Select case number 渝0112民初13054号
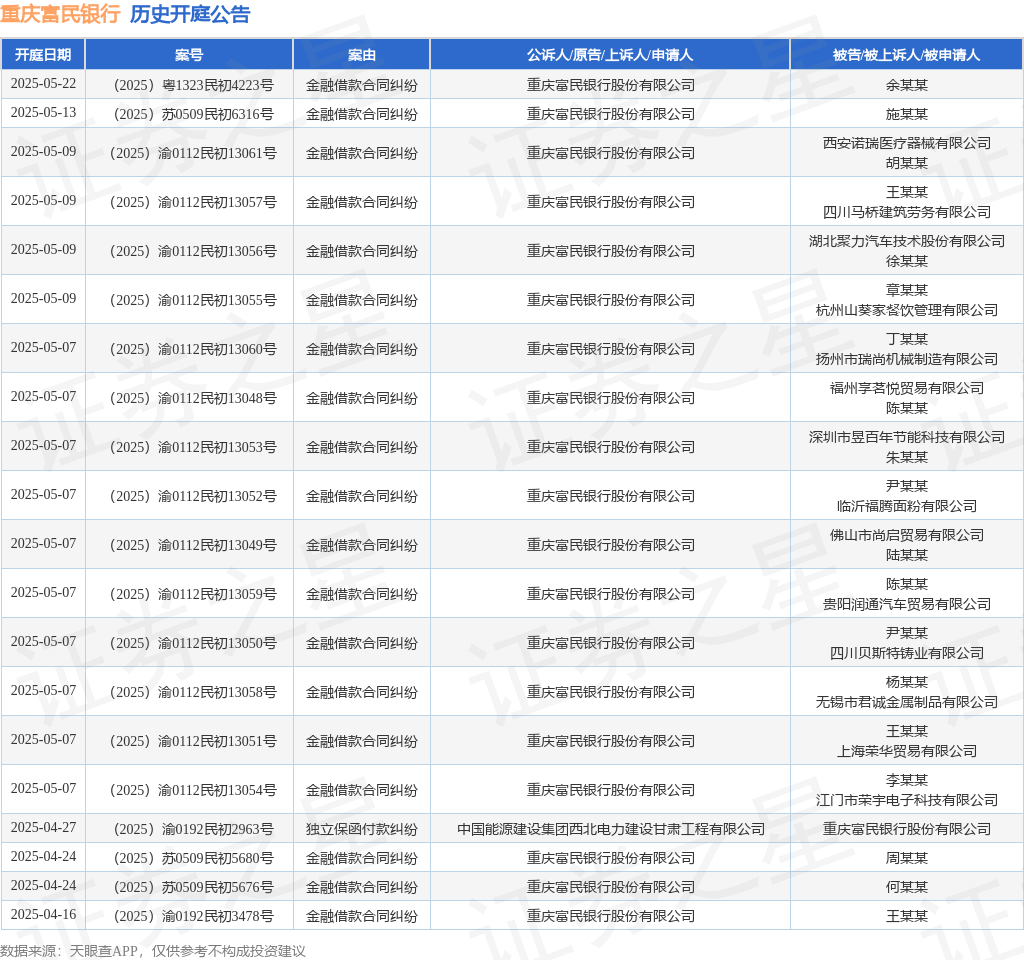1024x960 pixels. 193,790
